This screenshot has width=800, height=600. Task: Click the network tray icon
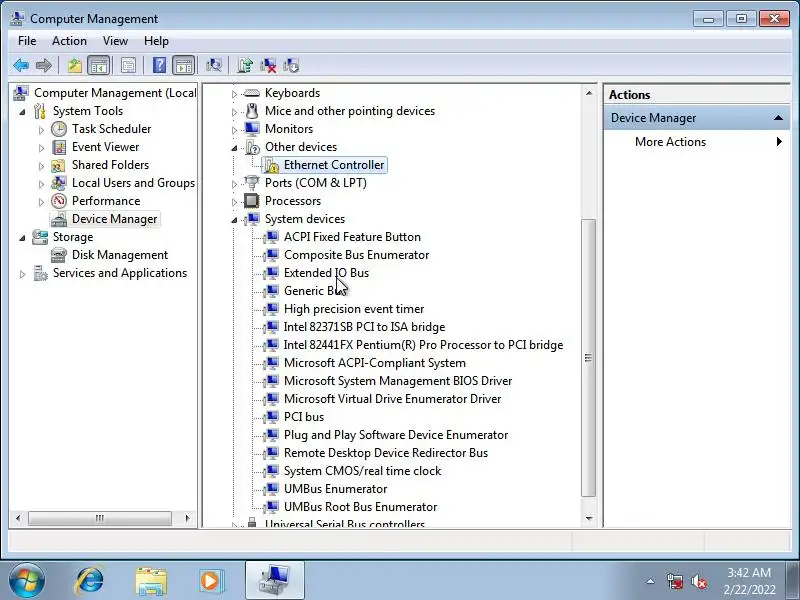[675, 582]
